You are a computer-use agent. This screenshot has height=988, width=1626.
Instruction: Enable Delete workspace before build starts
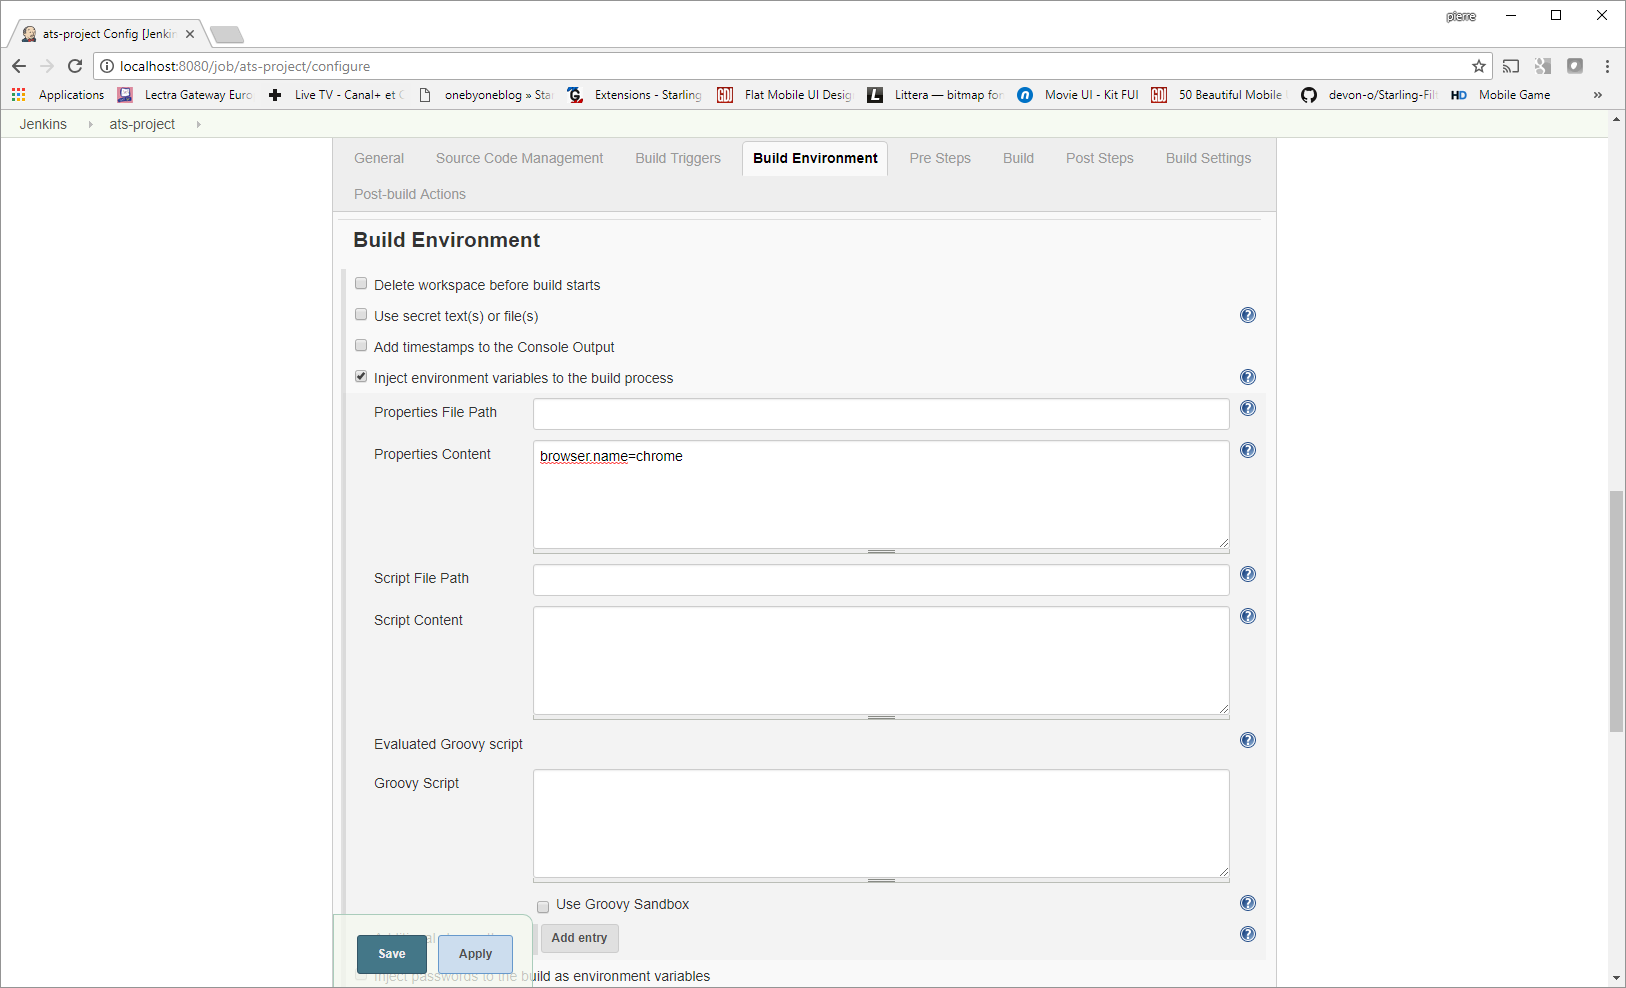point(361,284)
